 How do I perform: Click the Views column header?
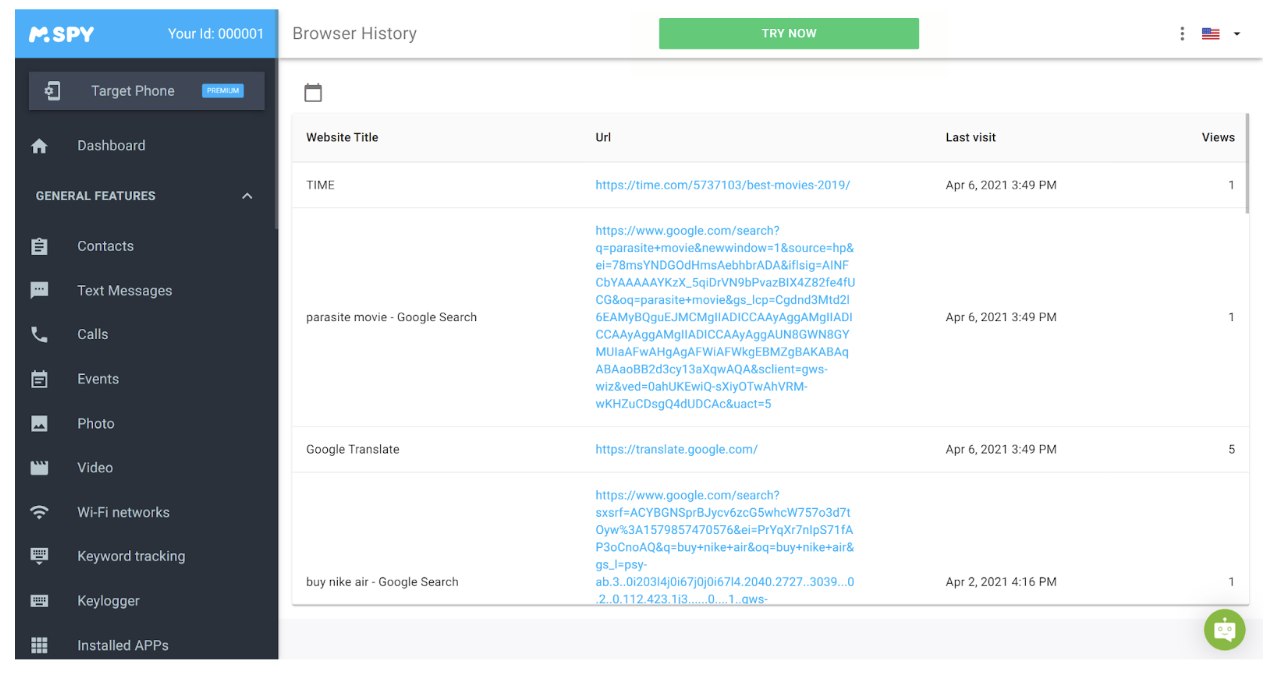pos(1218,138)
